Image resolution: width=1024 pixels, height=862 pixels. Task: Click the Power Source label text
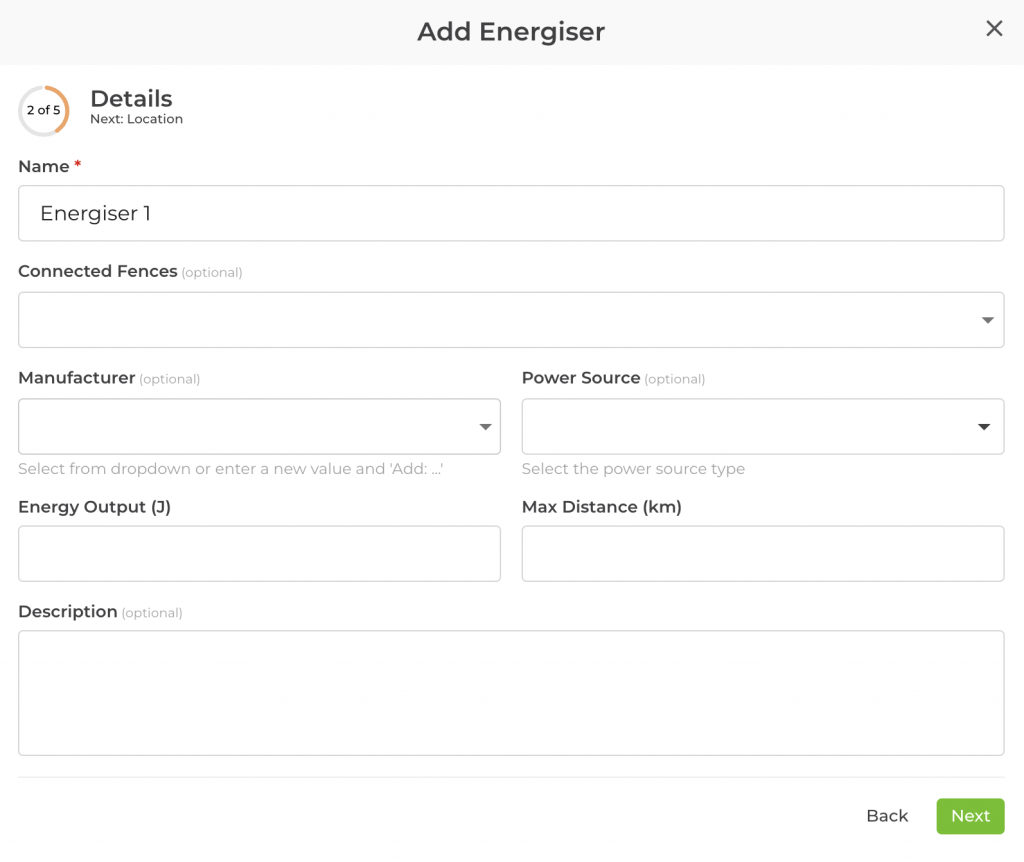click(581, 378)
